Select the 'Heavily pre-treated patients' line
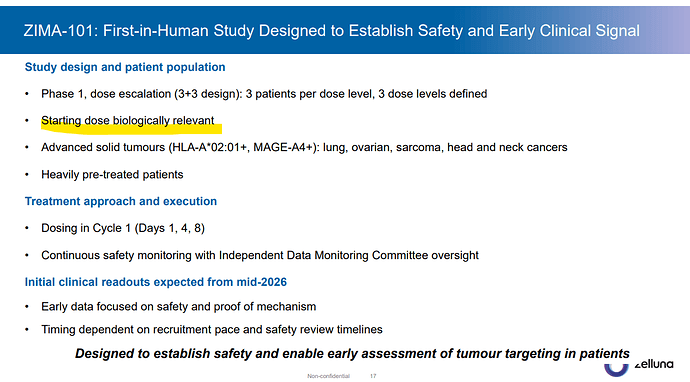Viewport: 690px width, 382px height. (112, 174)
